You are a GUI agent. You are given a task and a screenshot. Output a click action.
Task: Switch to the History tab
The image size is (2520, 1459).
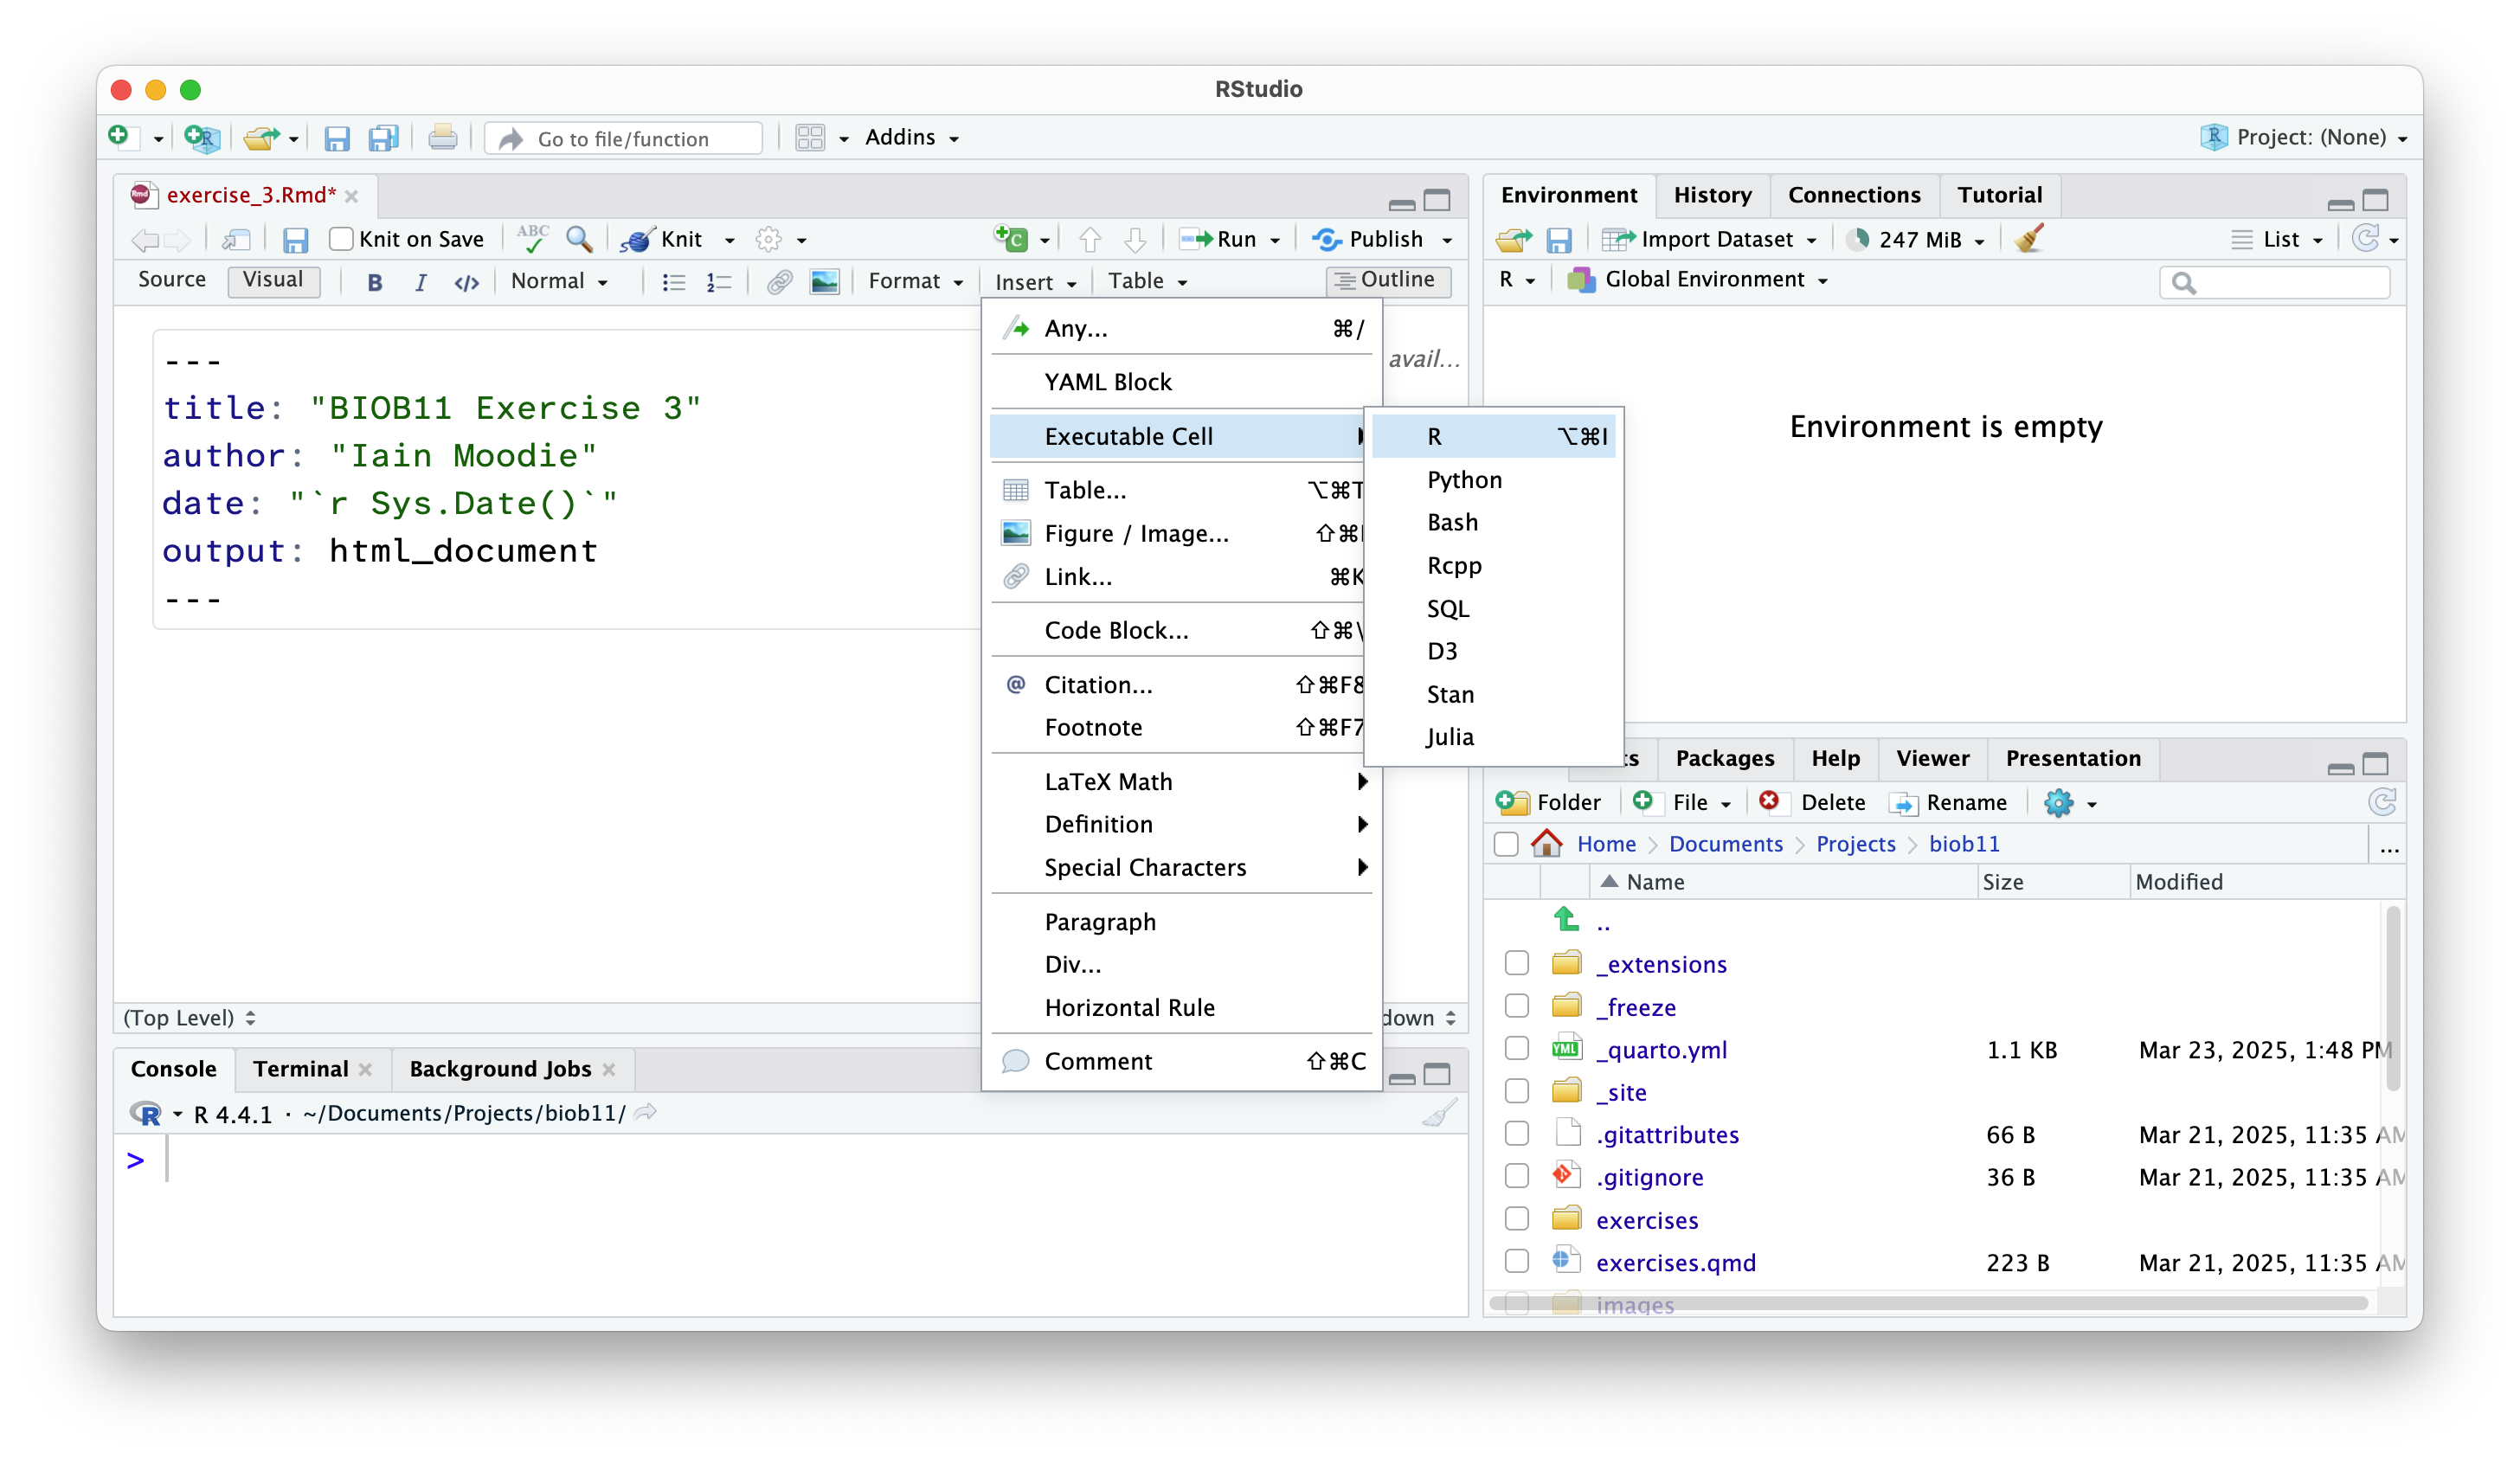tap(1712, 195)
